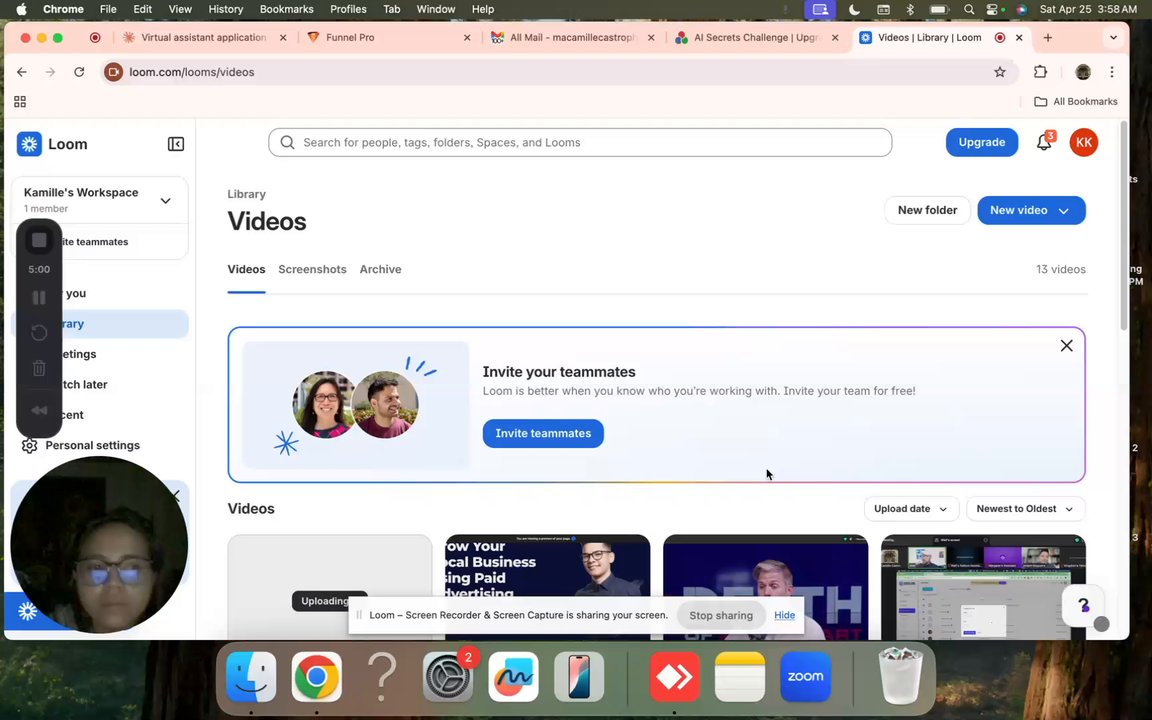Switch to the All Mail browser tab

pos(573,37)
